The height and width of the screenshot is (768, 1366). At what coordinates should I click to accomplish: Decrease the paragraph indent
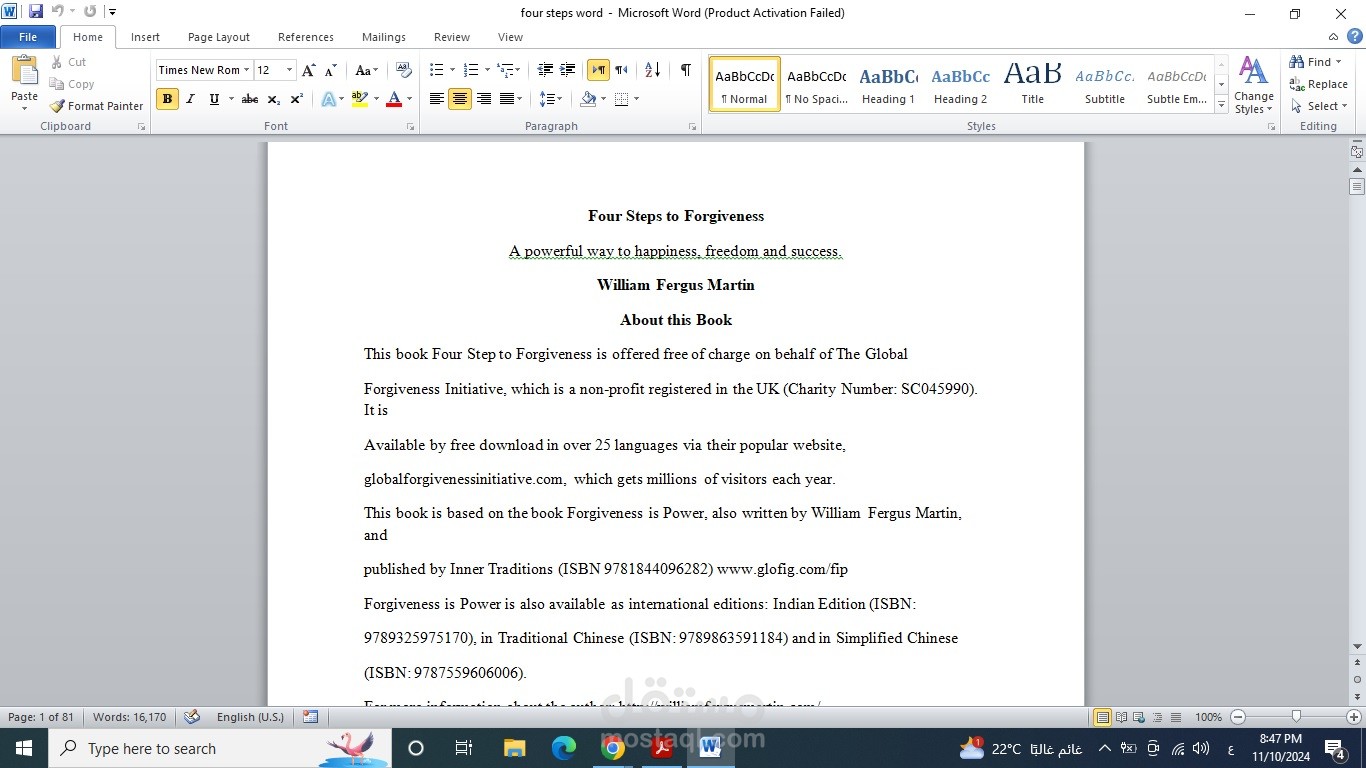click(545, 70)
